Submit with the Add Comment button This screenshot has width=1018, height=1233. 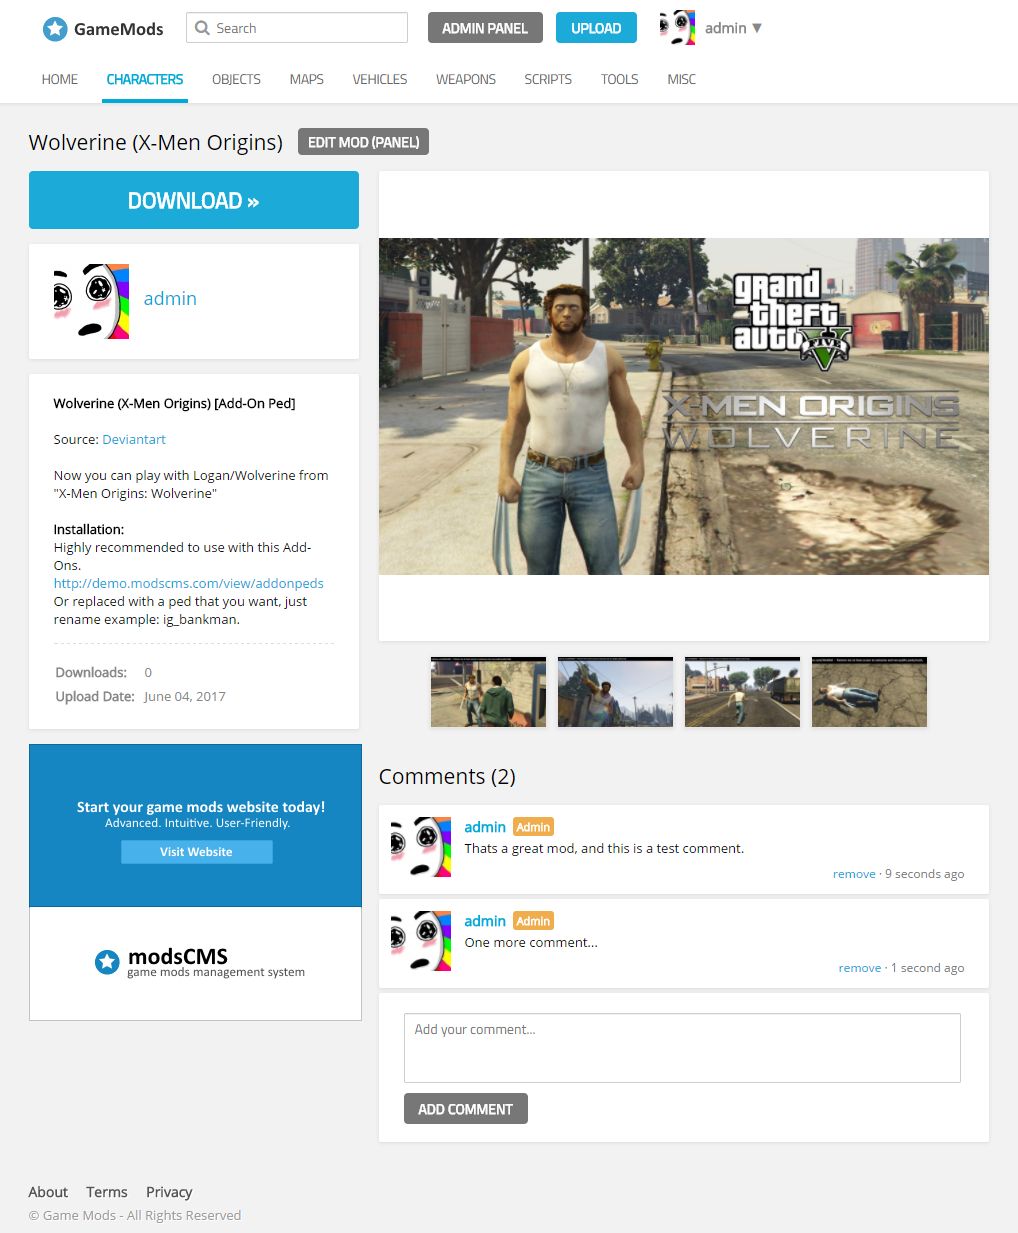click(466, 1109)
